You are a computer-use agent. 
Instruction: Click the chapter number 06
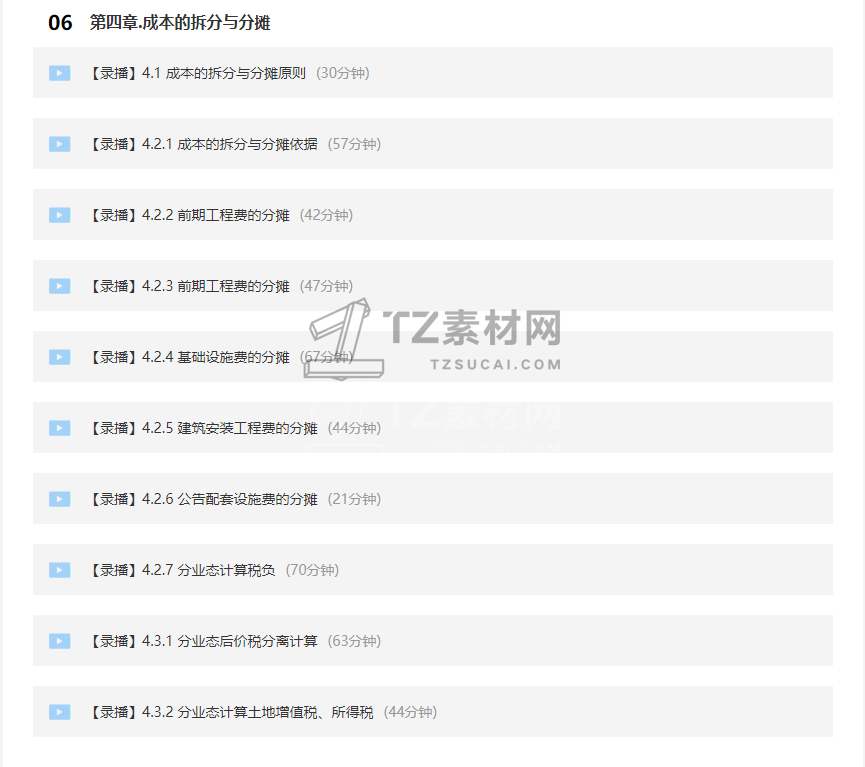tap(60, 23)
